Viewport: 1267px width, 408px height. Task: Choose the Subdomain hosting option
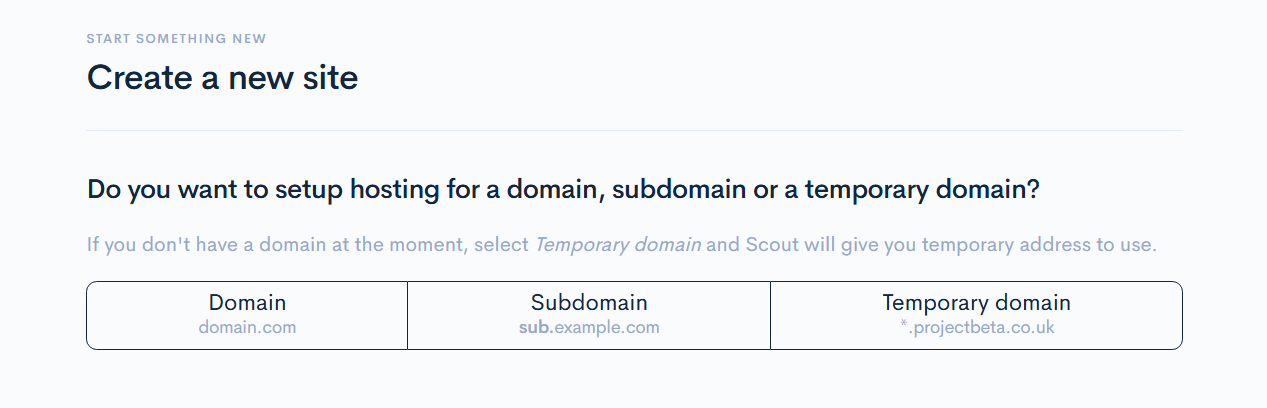[x=589, y=315]
